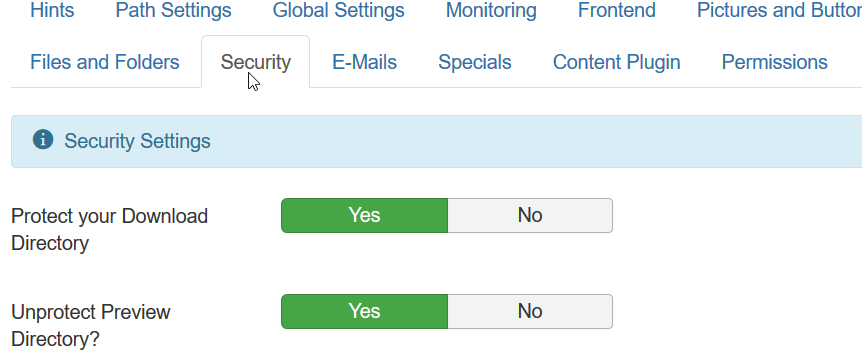Open the Pictures and Buttons tab
This screenshot has height=361, width=862.
pos(780,10)
